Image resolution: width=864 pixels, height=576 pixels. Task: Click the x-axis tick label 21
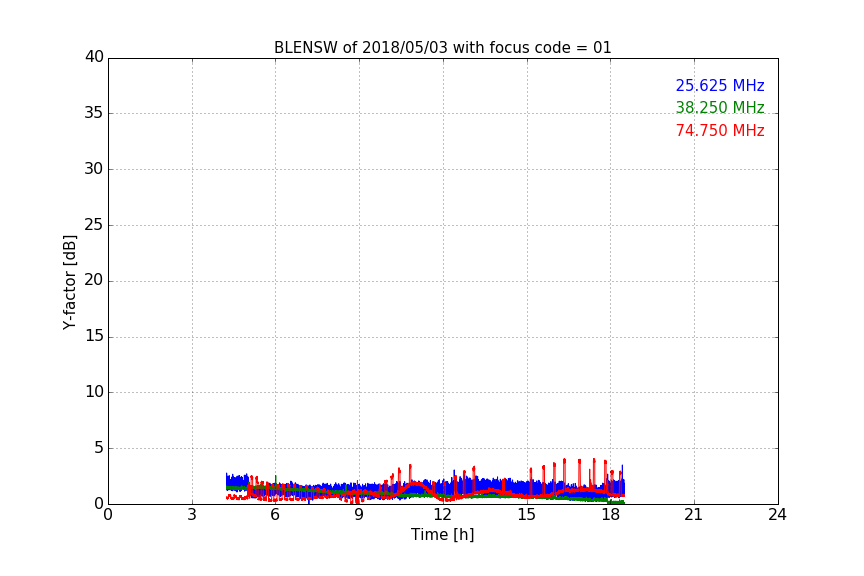694,515
